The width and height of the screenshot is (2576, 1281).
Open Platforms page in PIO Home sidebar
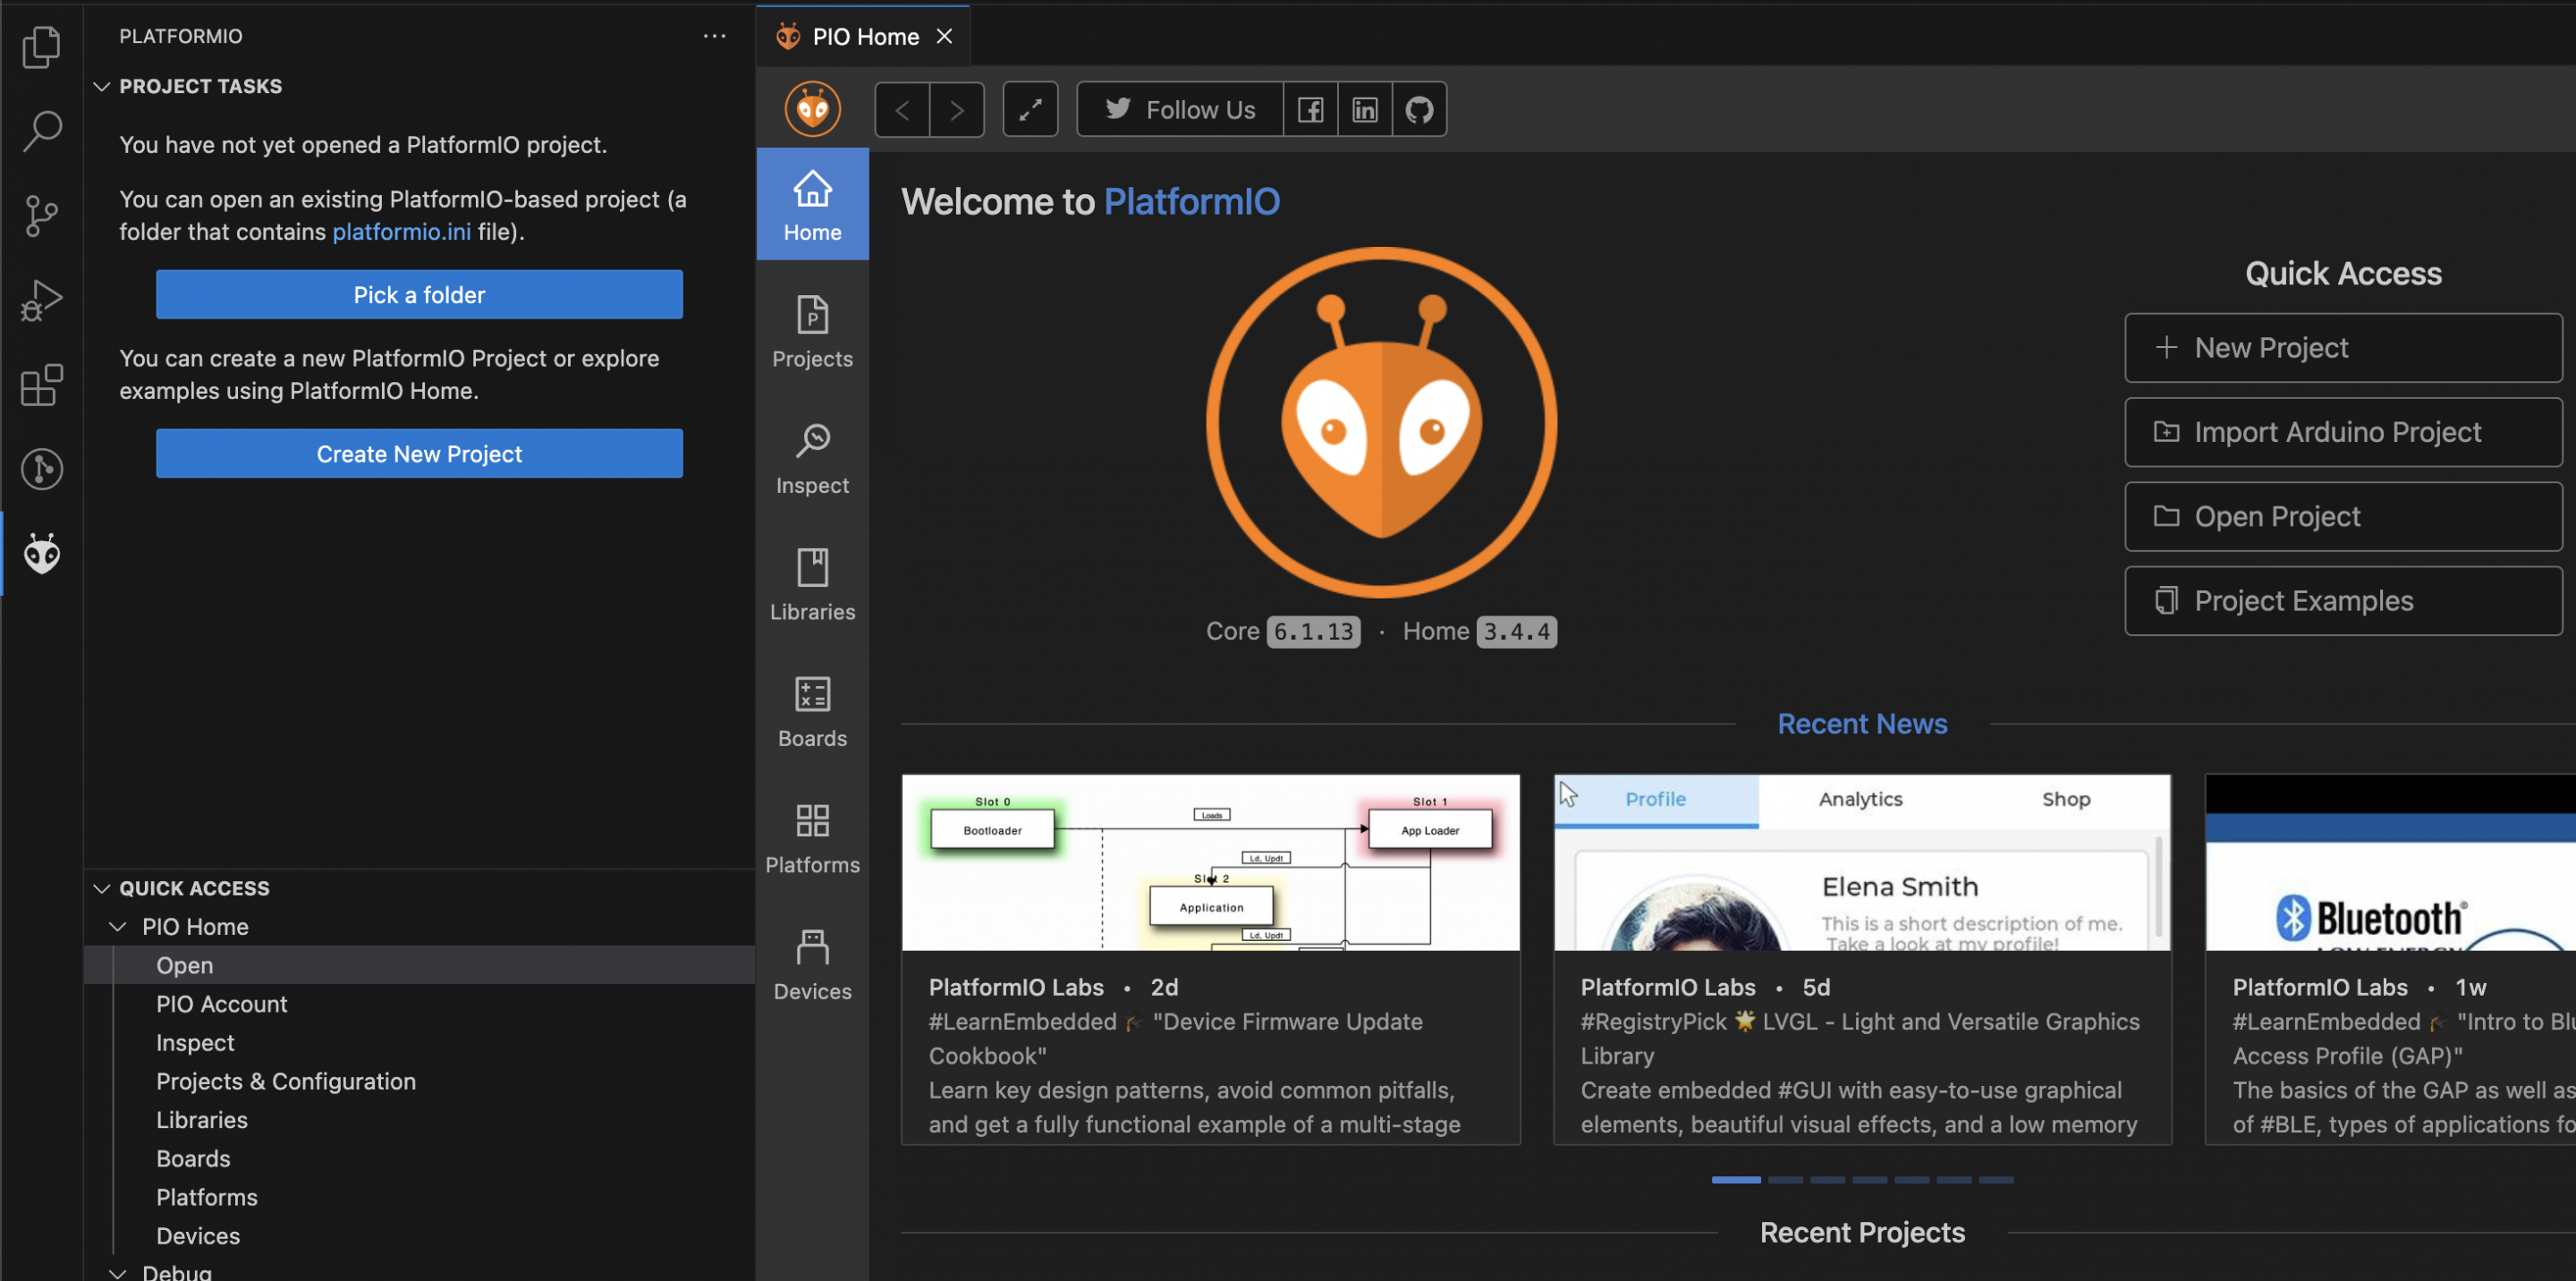tap(812, 838)
